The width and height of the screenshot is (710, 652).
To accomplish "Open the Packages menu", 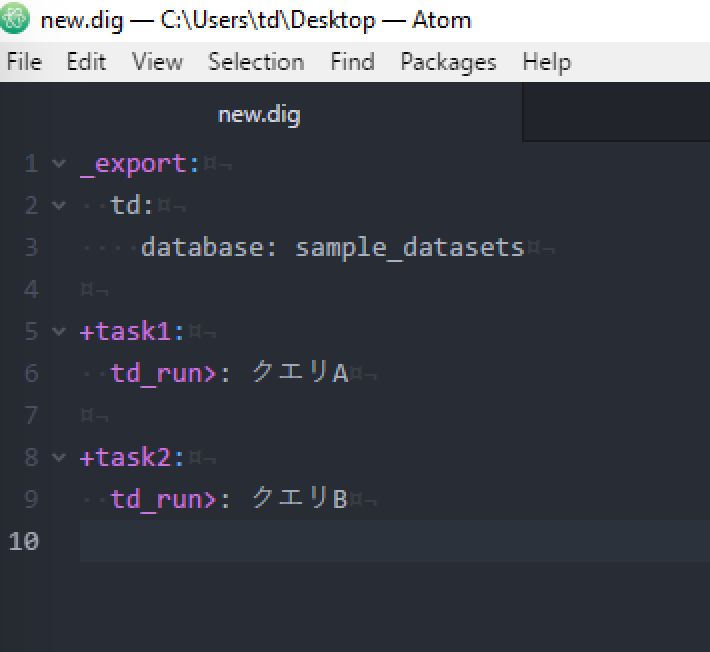I will tap(448, 62).
